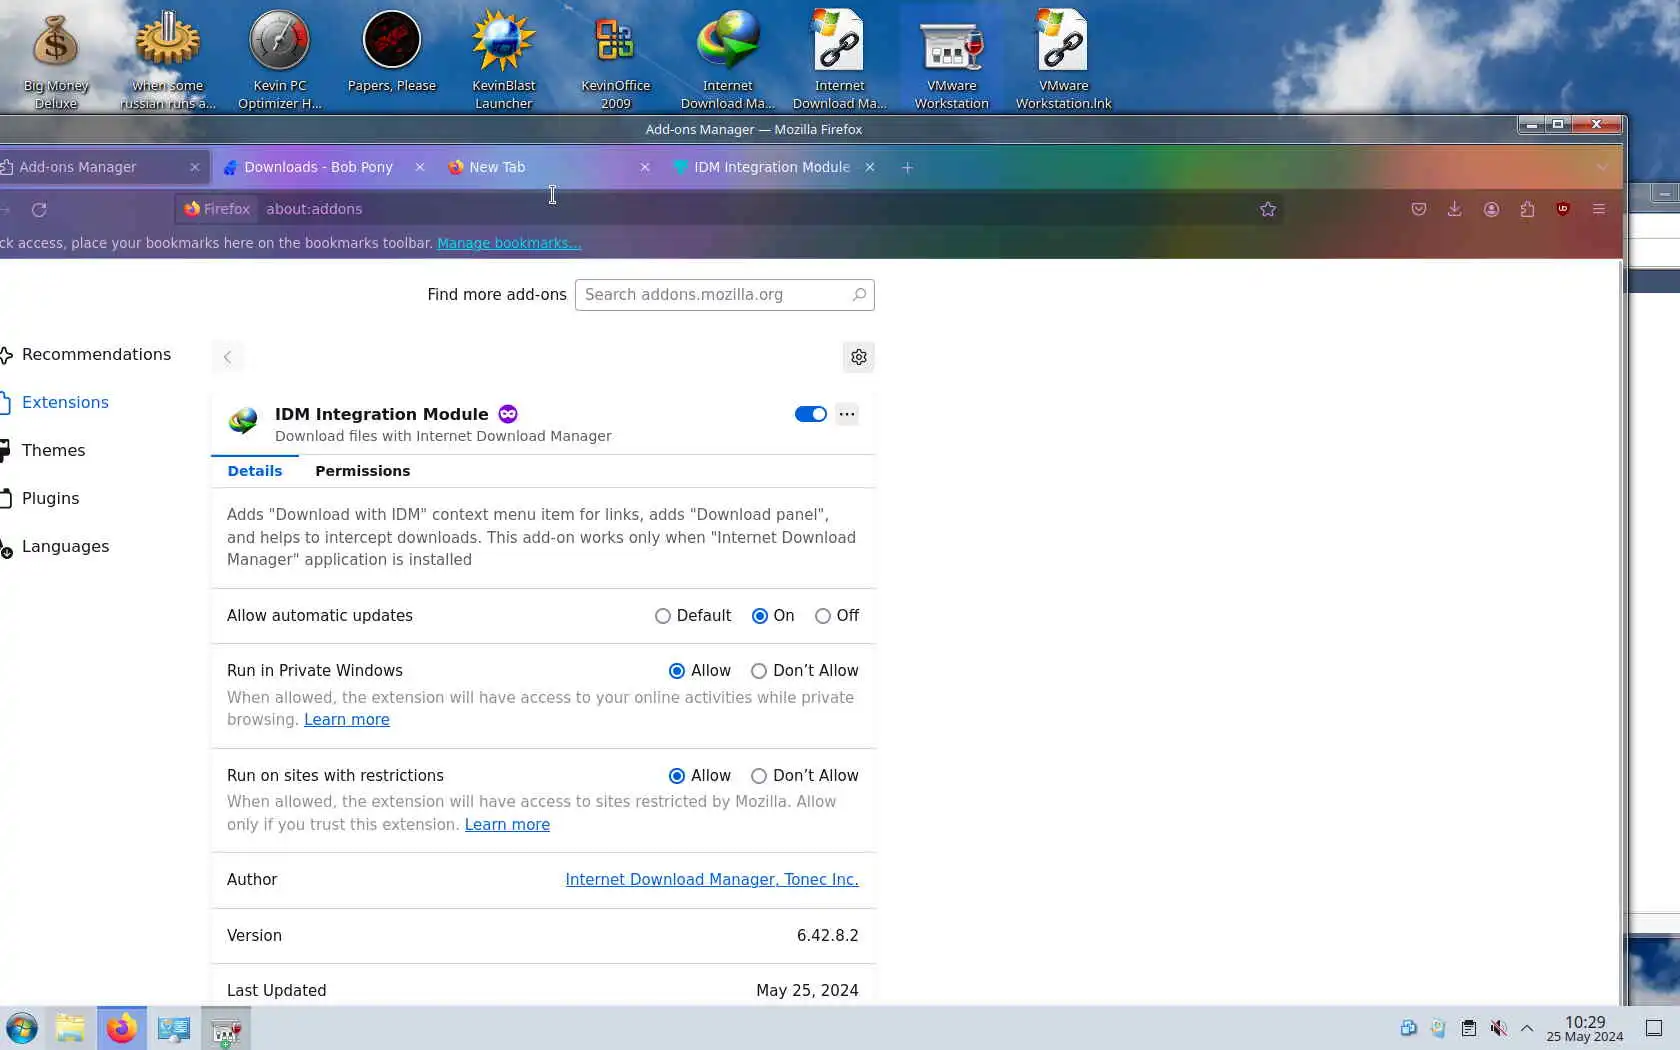
Task: Open the more options menu for IDM Integration Module
Action: (x=847, y=414)
